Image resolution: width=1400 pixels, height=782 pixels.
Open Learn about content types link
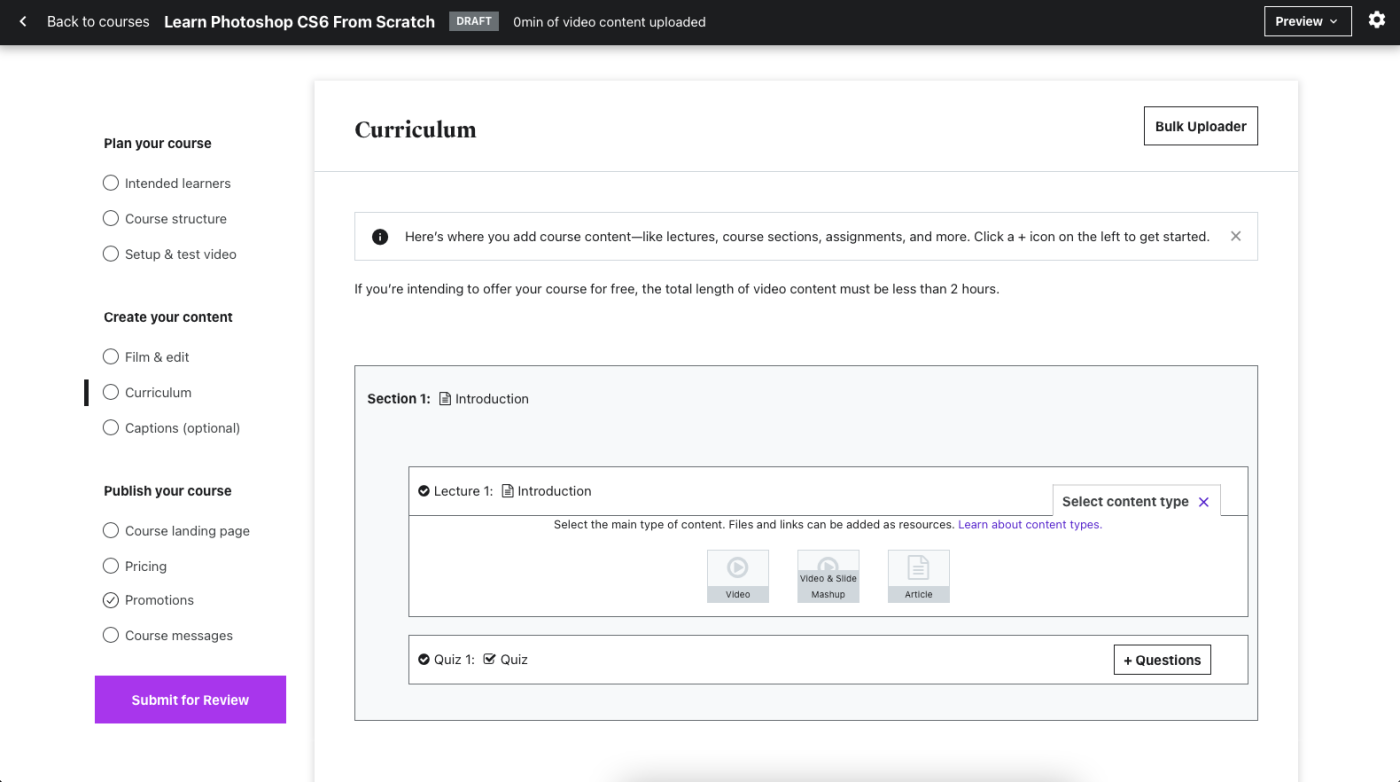pyautogui.click(x=1029, y=524)
